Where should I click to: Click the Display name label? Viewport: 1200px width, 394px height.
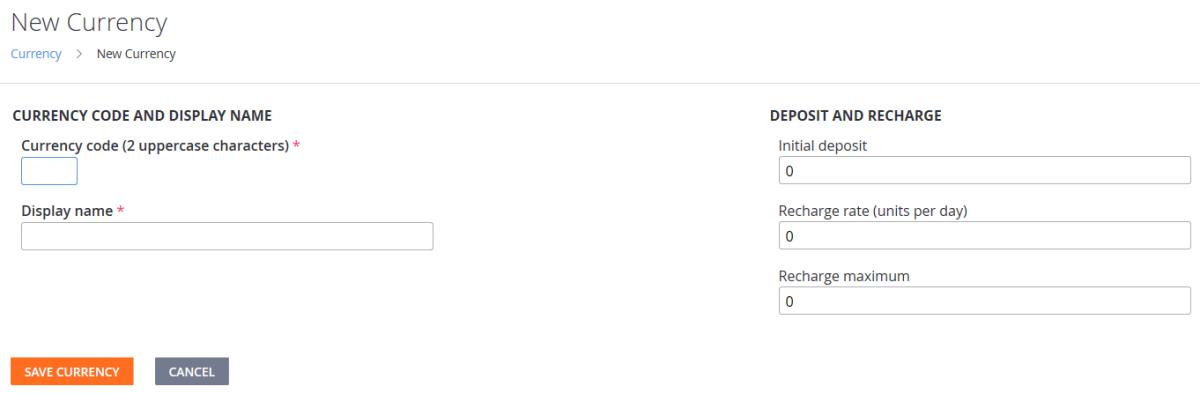(x=67, y=211)
